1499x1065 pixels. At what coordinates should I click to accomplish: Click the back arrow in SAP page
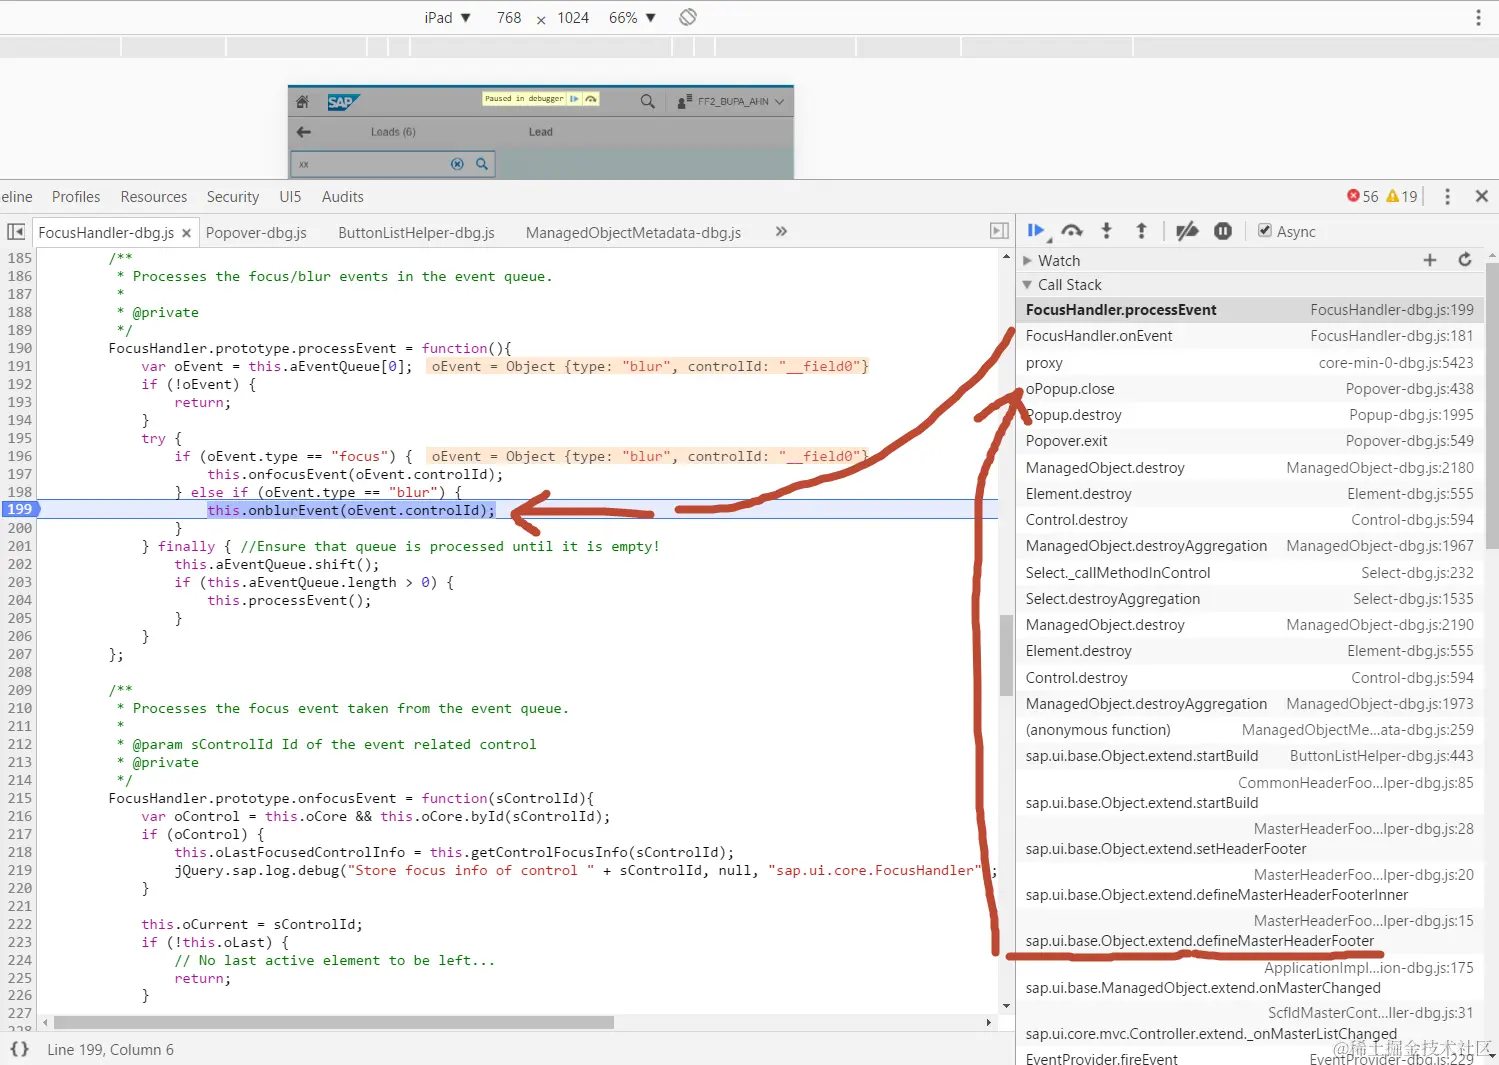304,132
